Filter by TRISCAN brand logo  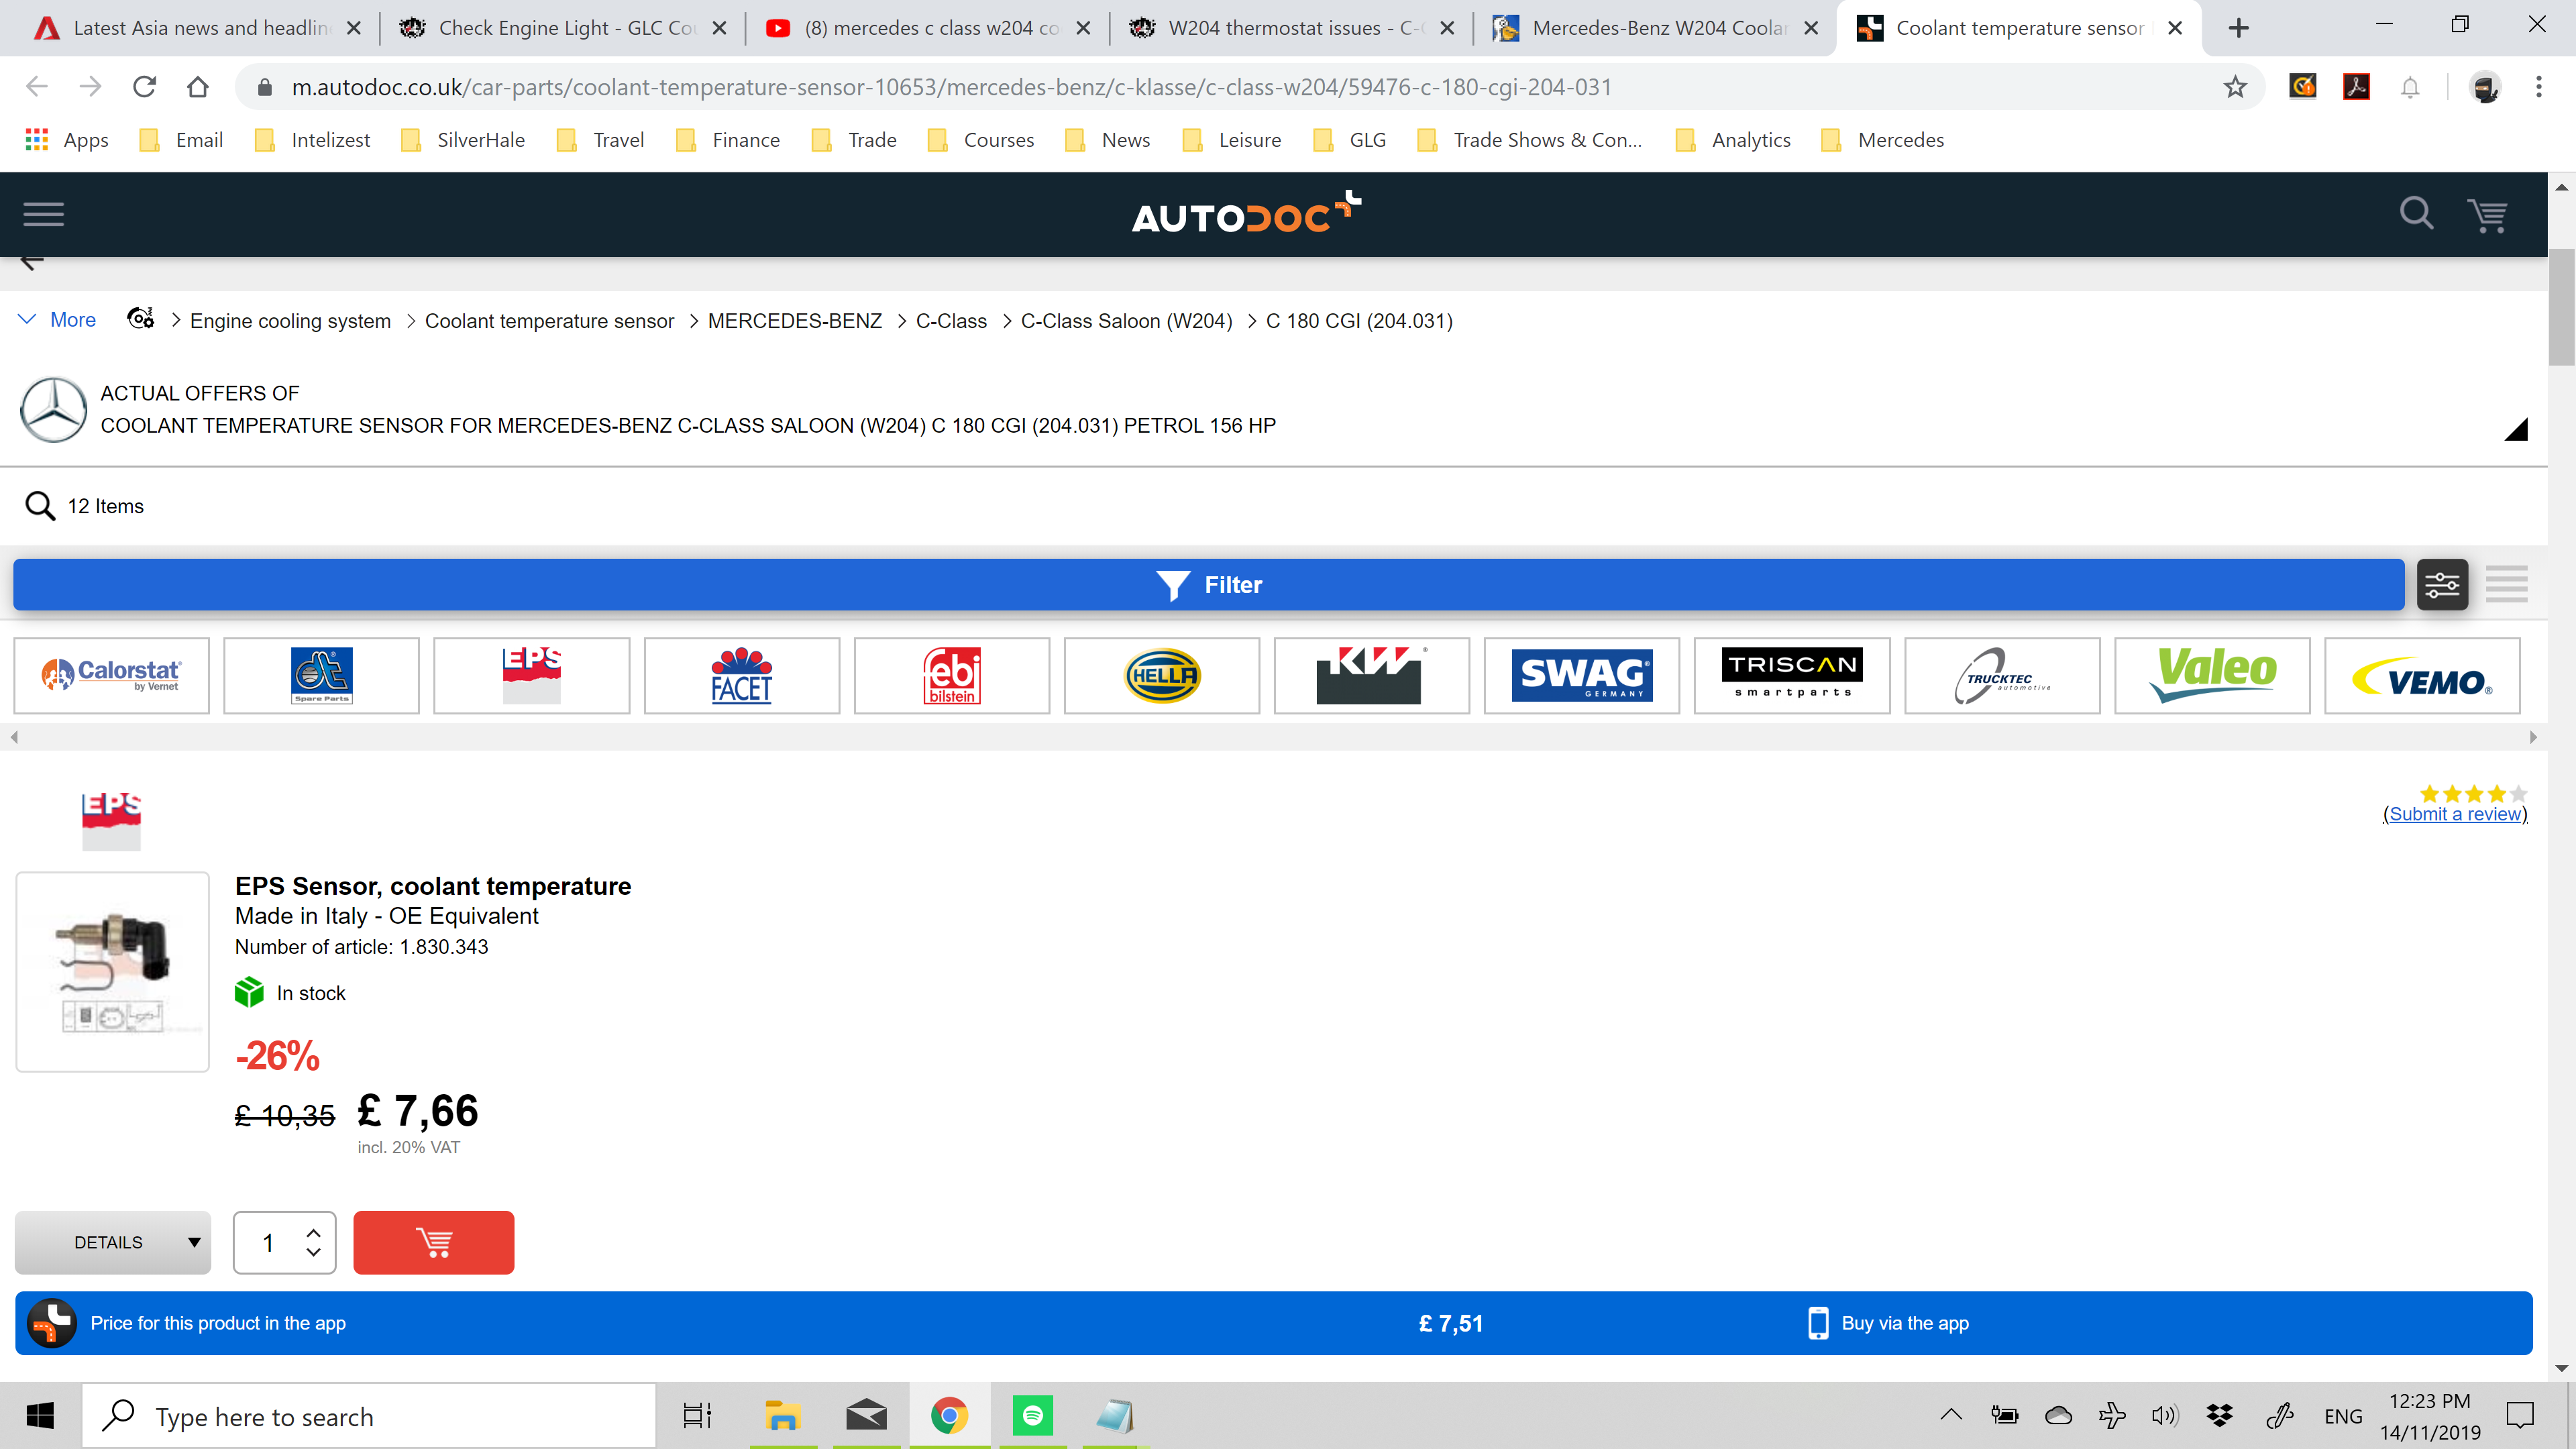[1792, 676]
